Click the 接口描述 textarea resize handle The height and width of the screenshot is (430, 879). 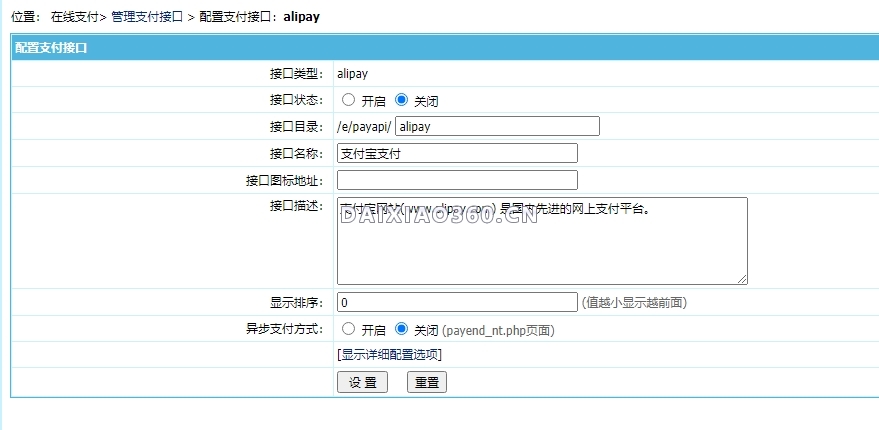[742, 279]
